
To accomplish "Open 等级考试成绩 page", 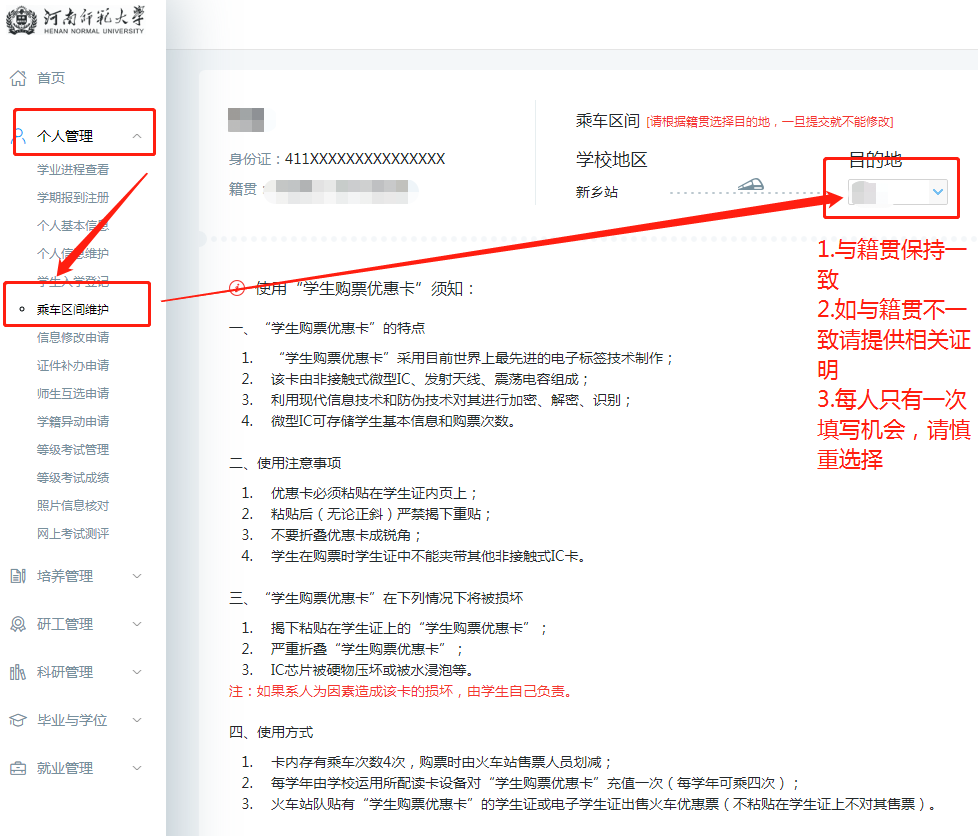I will coord(73,478).
